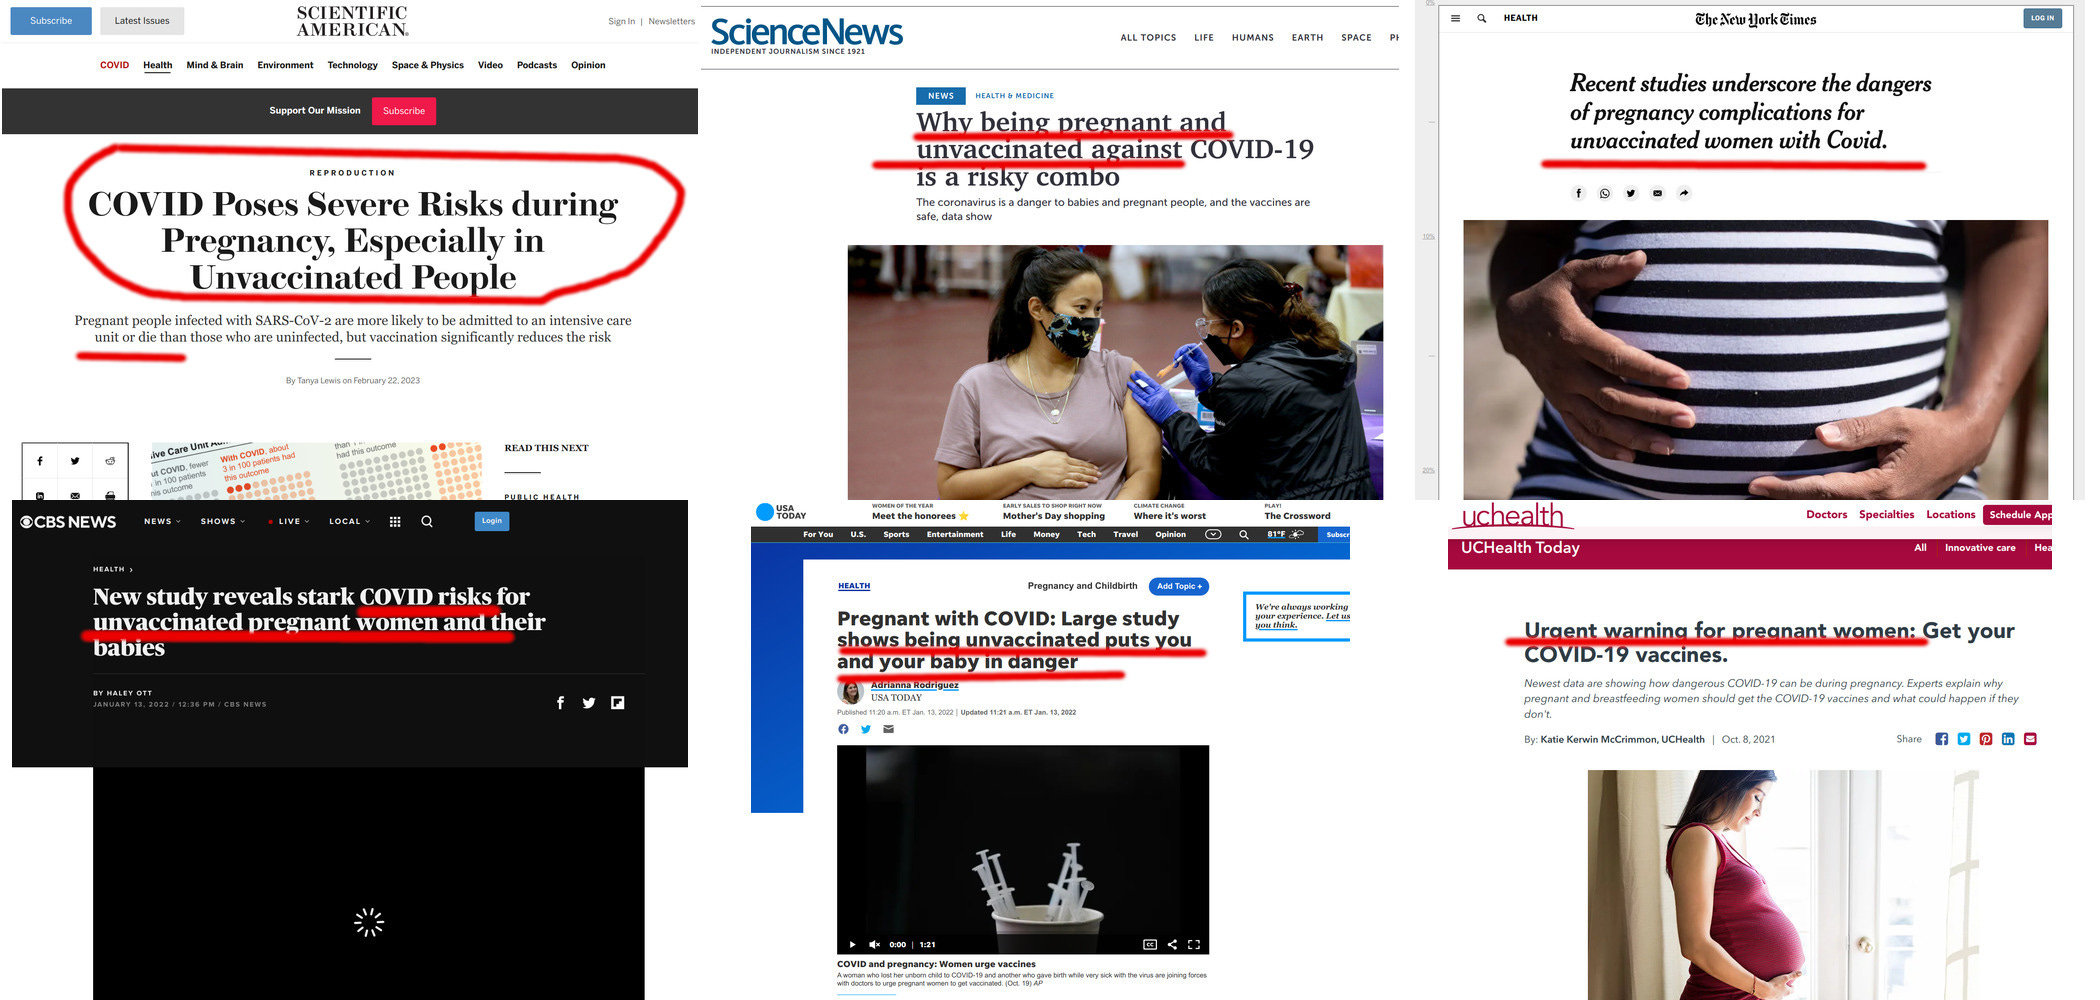This screenshot has height=1000, width=2100.
Task: Click Reddit icon in Scientific American share box
Action: click(110, 461)
